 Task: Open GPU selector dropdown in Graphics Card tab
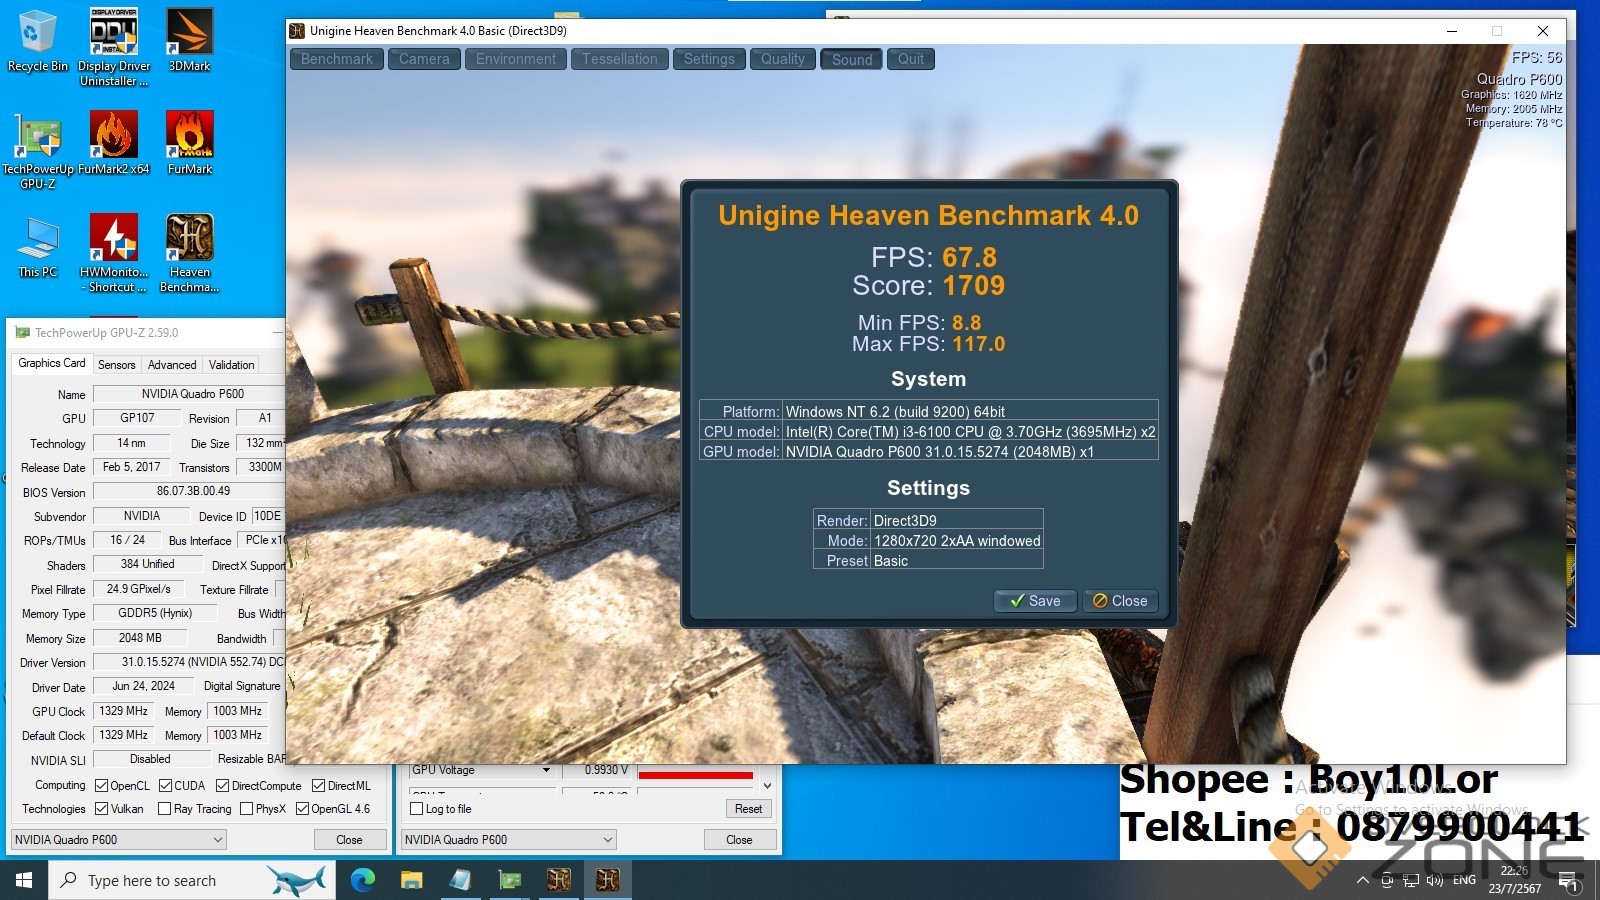point(119,840)
